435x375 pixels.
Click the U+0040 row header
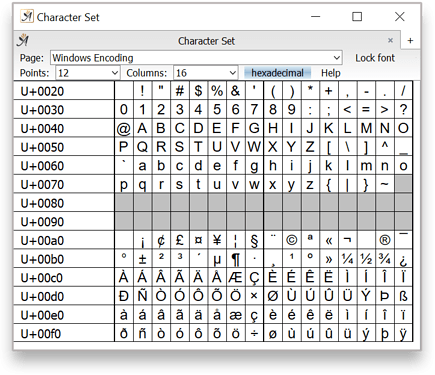(x=64, y=128)
